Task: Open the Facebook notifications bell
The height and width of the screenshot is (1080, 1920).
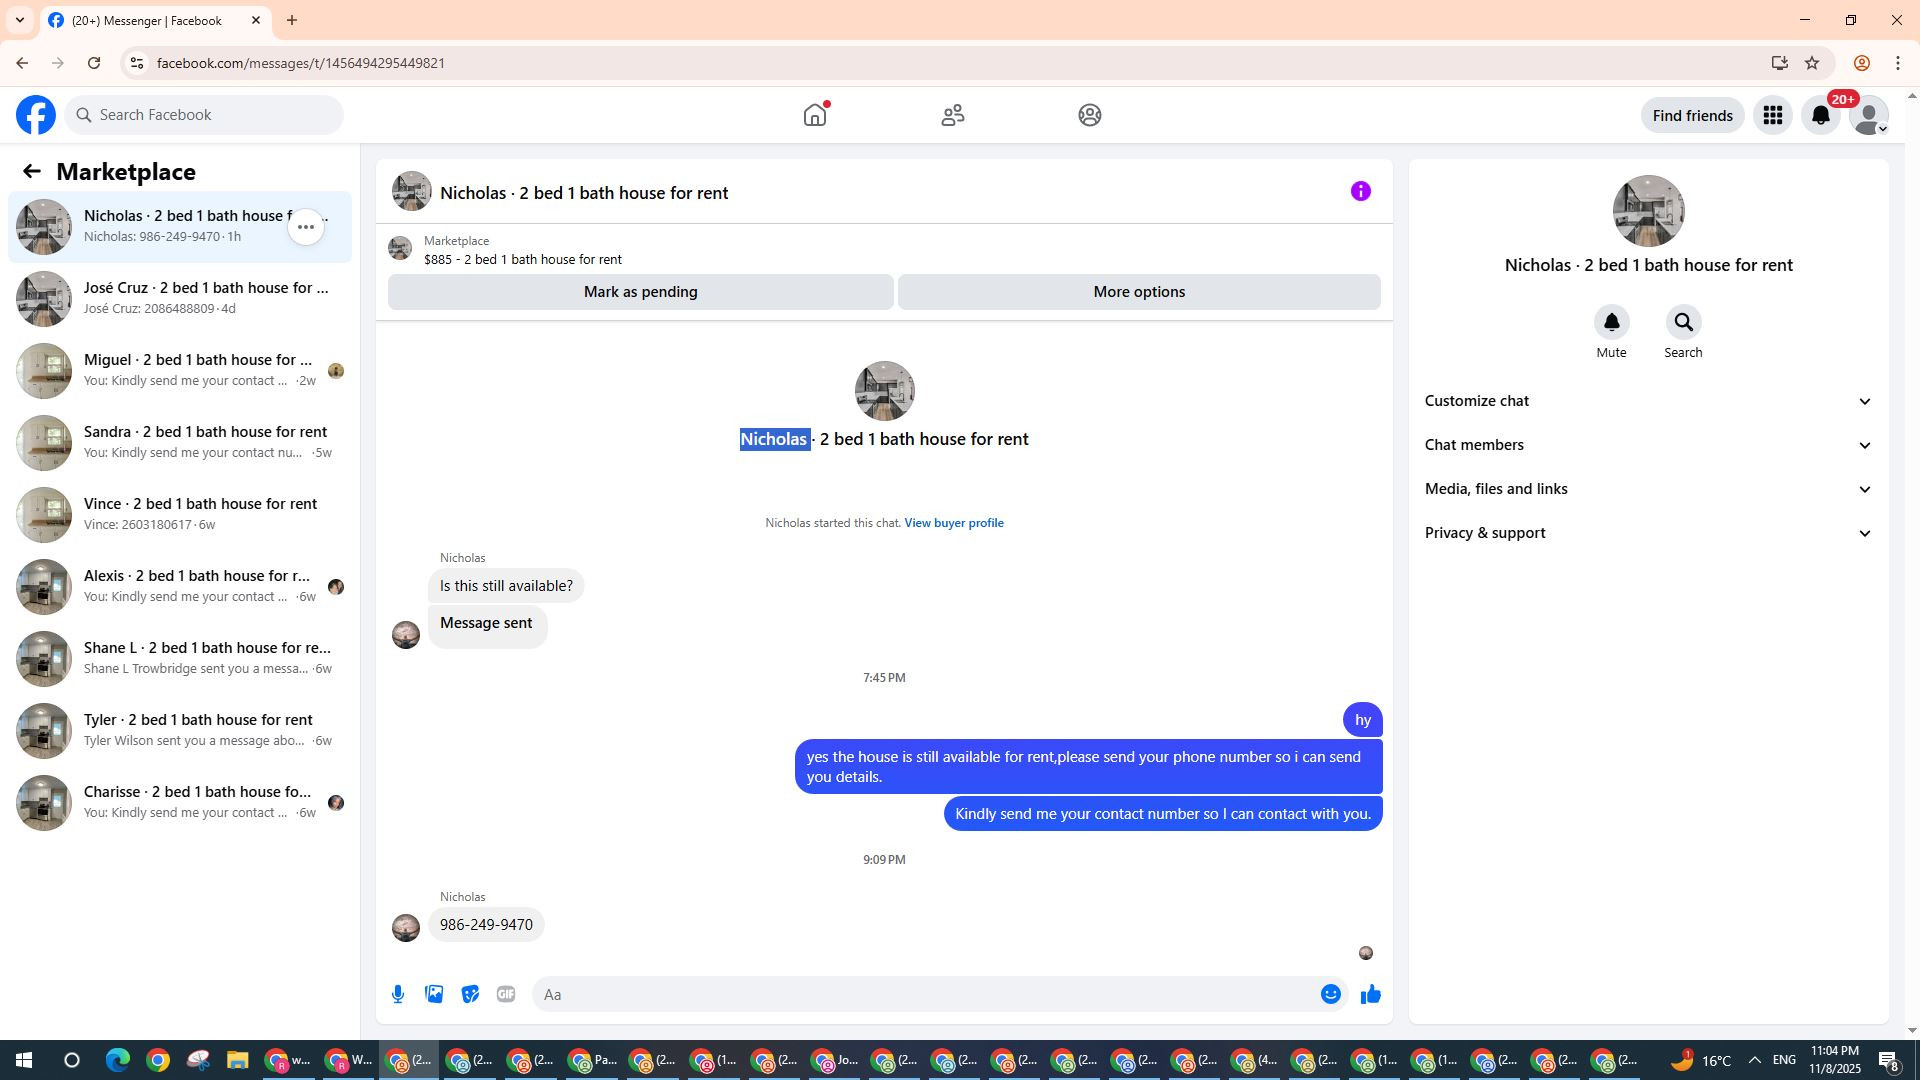Action: point(1821,115)
